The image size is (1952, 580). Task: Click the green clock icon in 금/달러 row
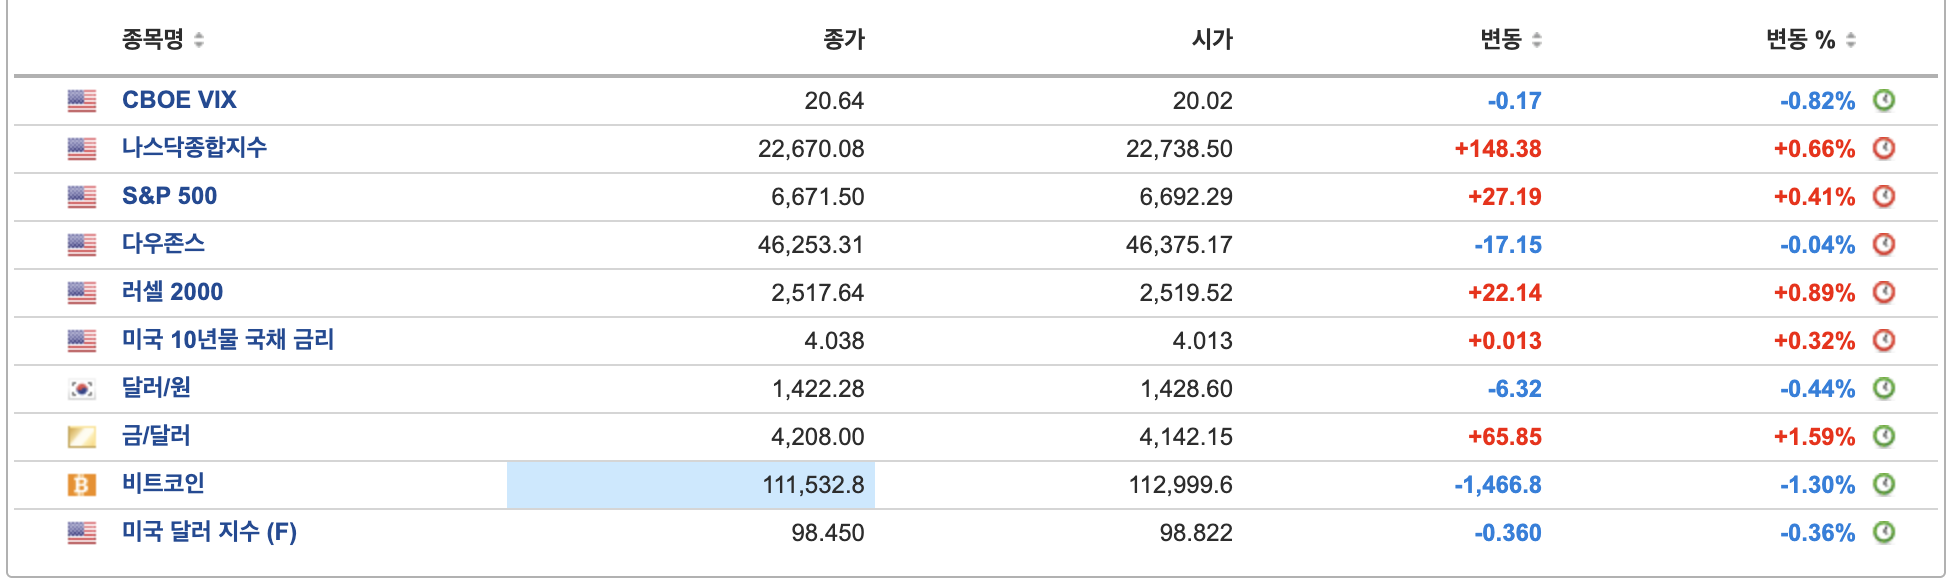coord(1884,436)
